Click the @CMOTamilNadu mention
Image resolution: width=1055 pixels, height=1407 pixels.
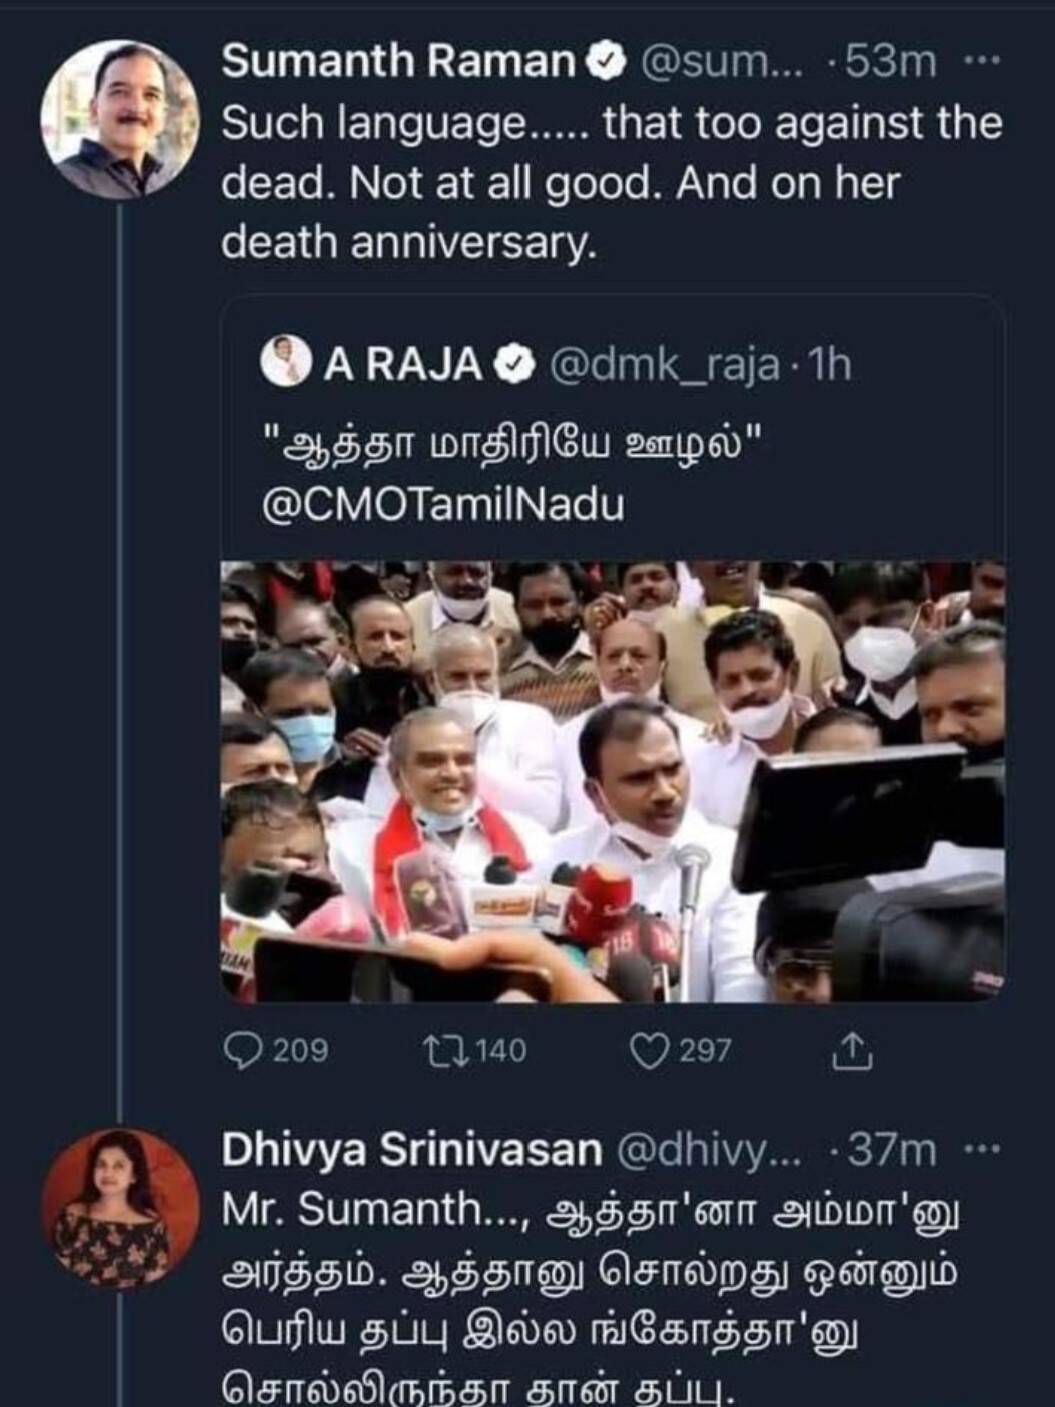pos(442,504)
